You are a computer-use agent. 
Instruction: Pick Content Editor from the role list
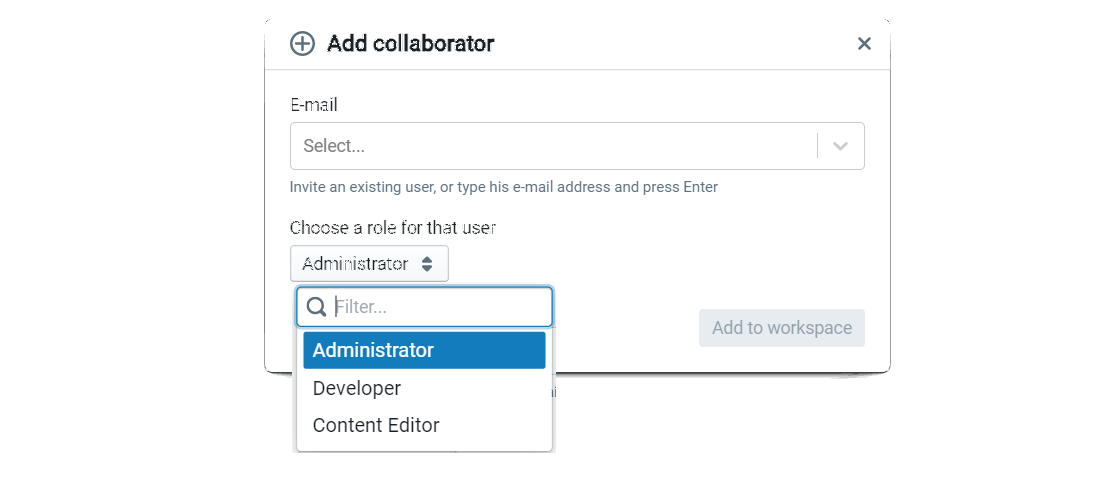(376, 425)
